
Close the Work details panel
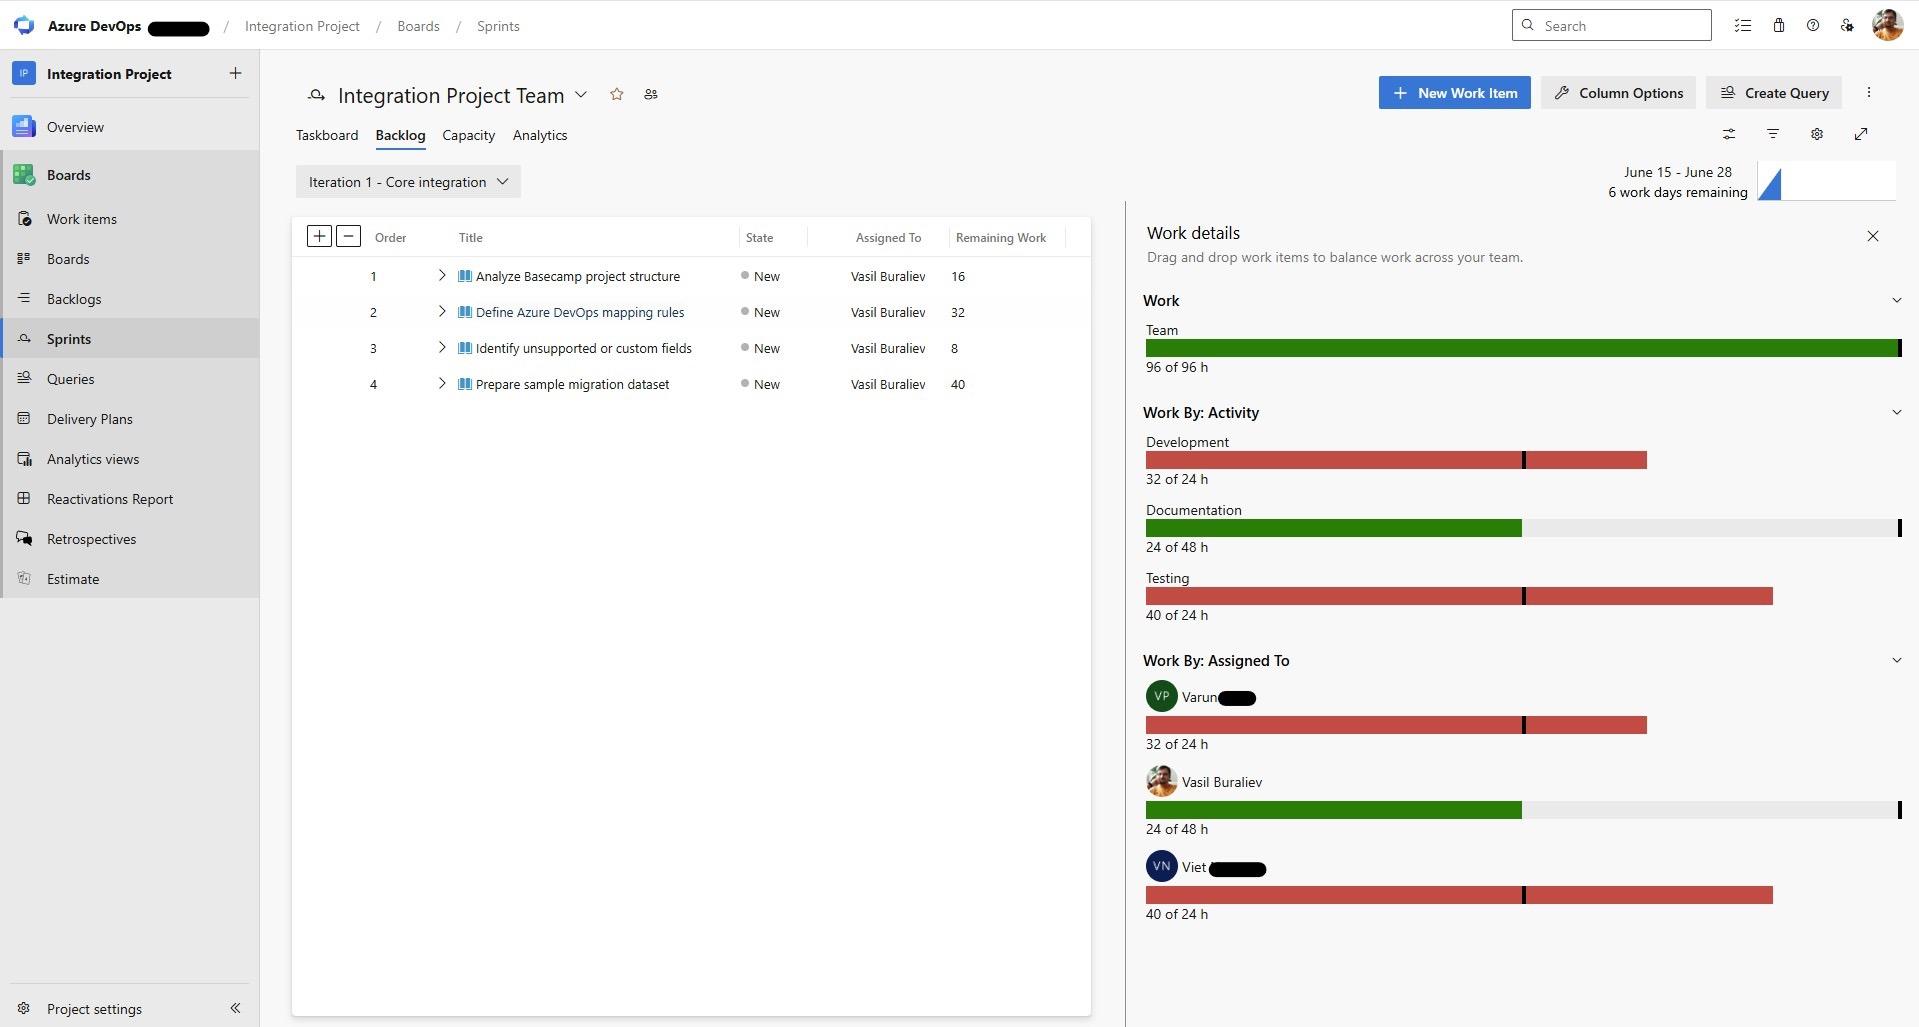point(1873,236)
